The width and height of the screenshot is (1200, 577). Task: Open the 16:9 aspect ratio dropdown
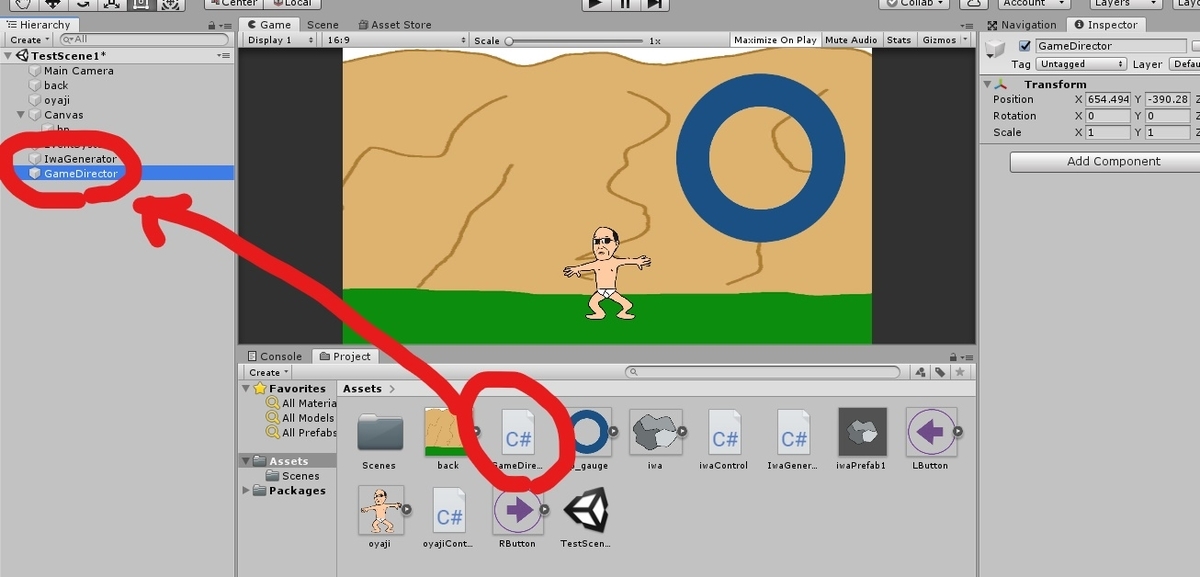(x=396, y=40)
